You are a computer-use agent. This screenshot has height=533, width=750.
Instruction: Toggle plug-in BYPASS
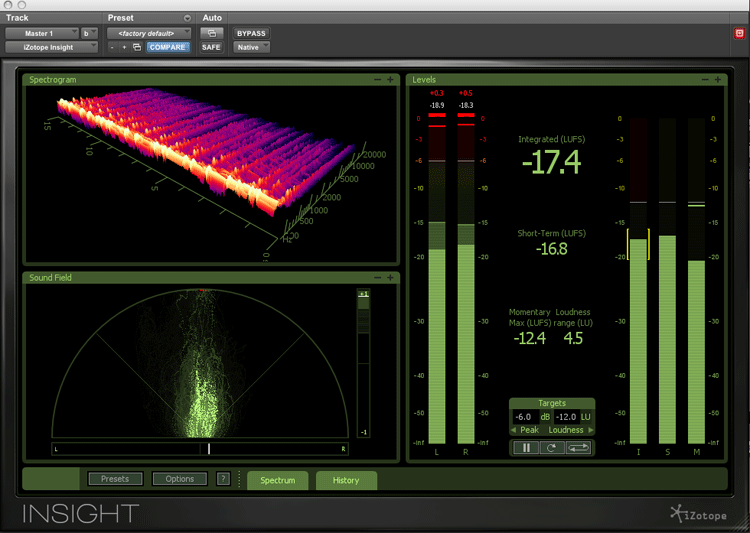point(252,33)
